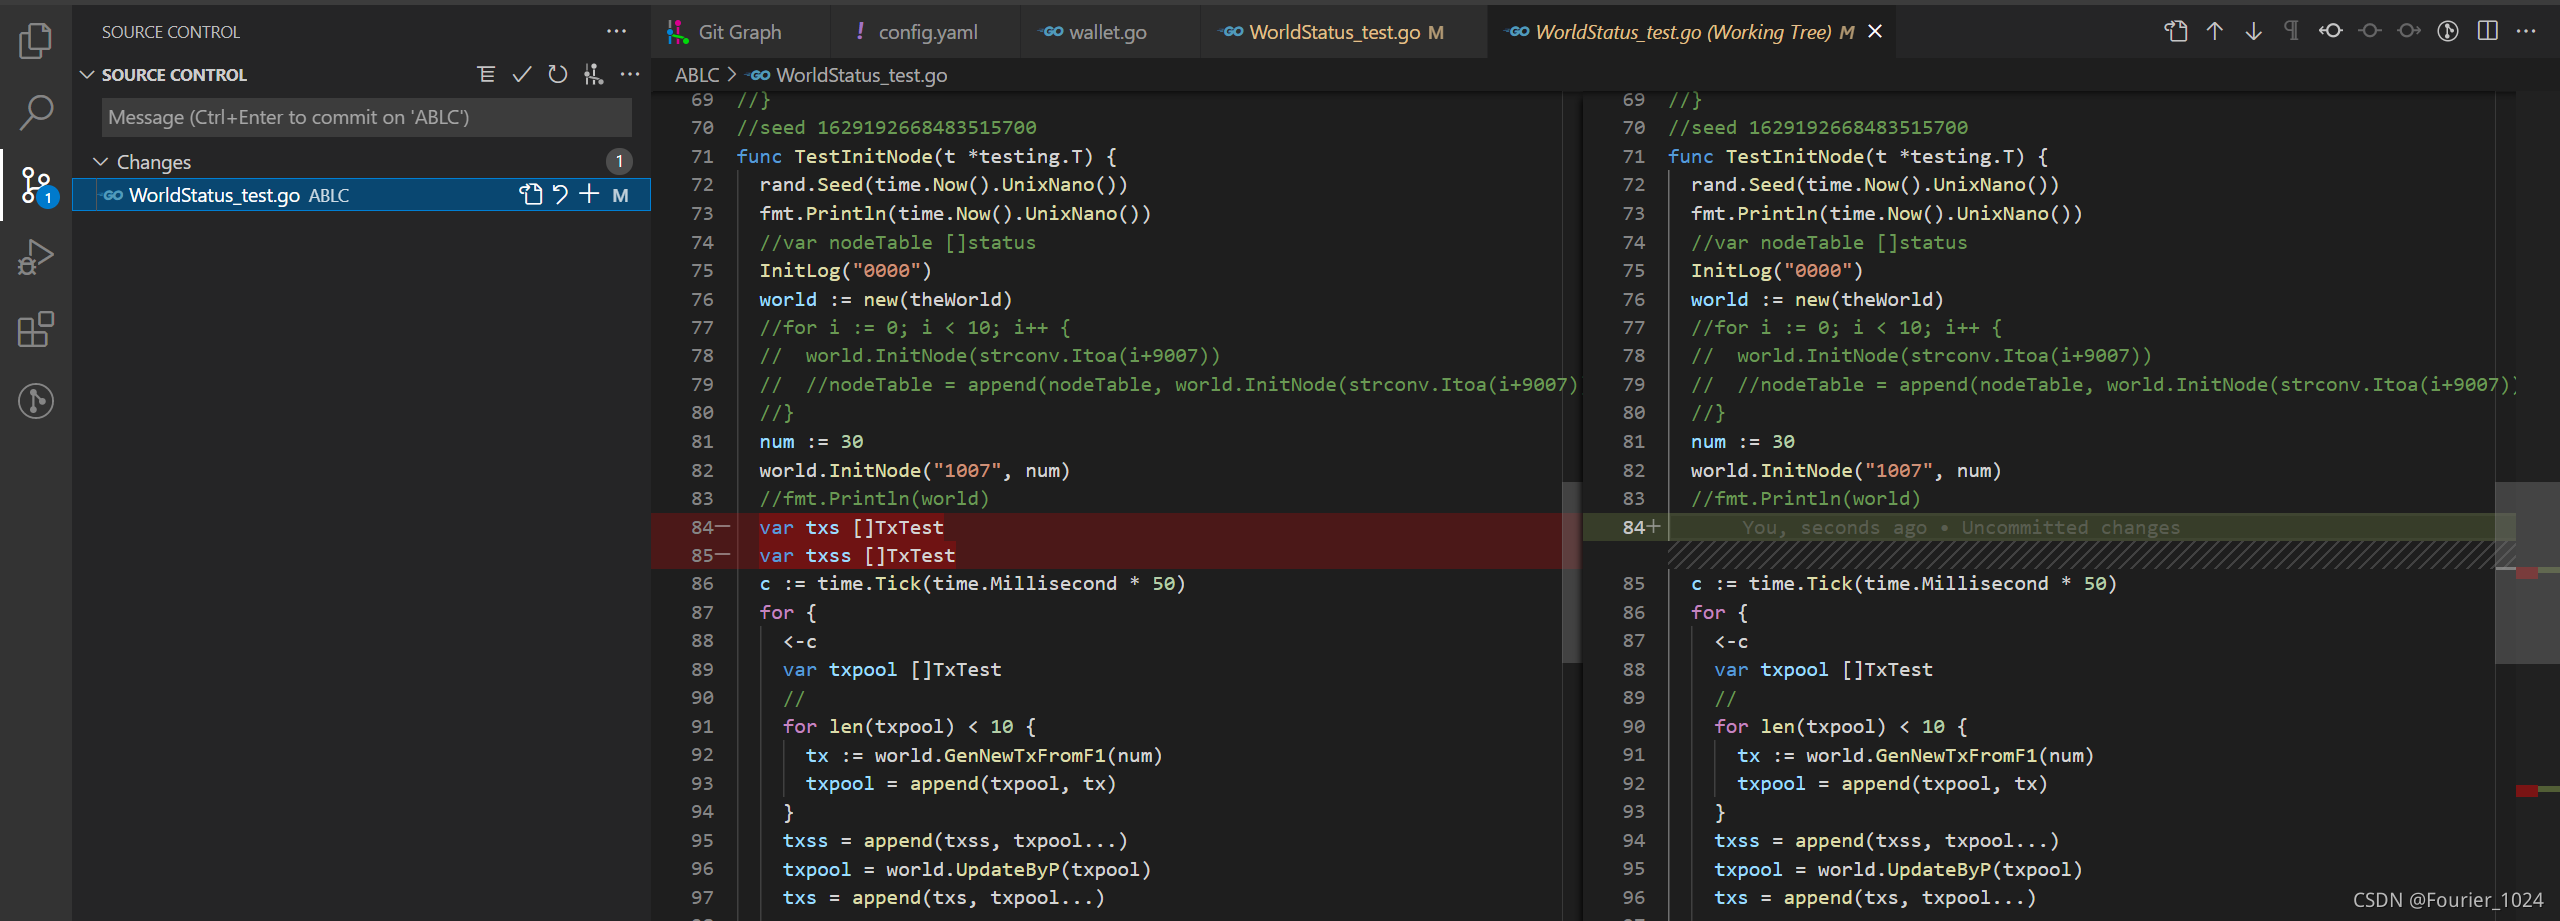This screenshot has height=921, width=2560.
Task: Open the Explorer view in activity bar
Action: pyautogui.click(x=36, y=41)
